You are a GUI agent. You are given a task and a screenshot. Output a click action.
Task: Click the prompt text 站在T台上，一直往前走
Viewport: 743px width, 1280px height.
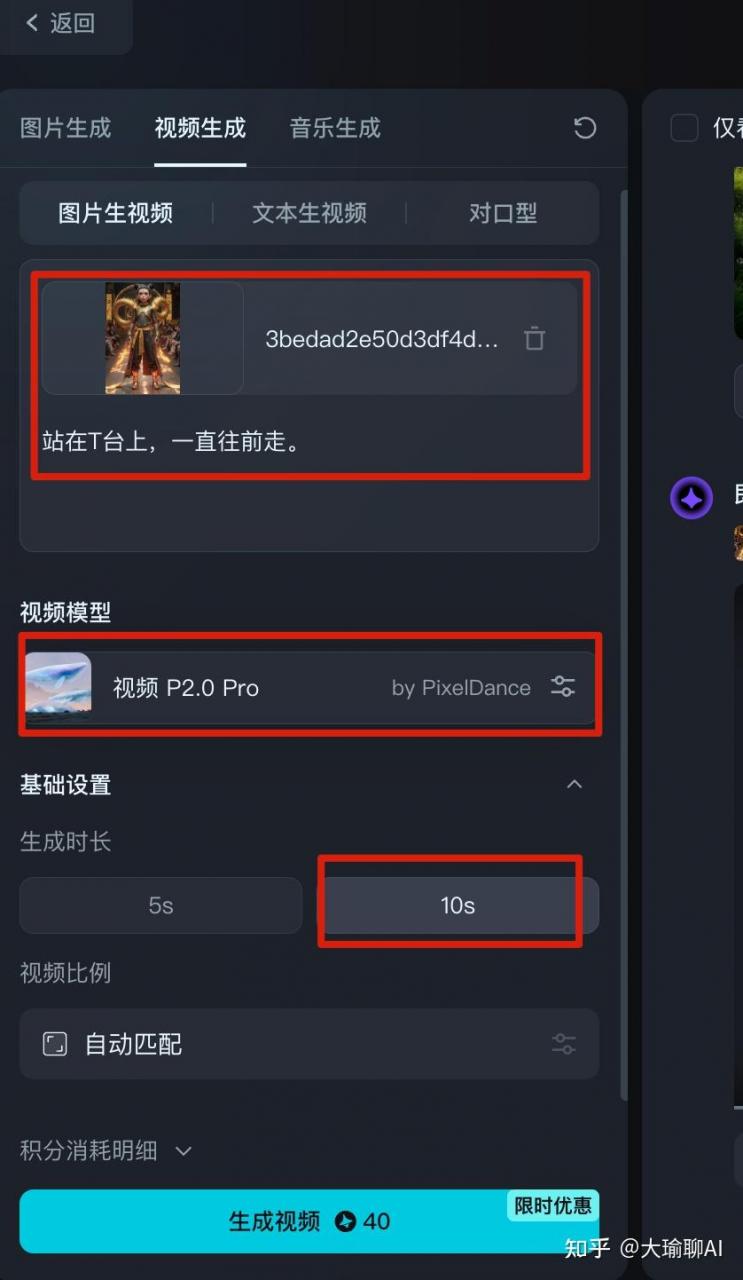pyautogui.click(x=171, y=441)
